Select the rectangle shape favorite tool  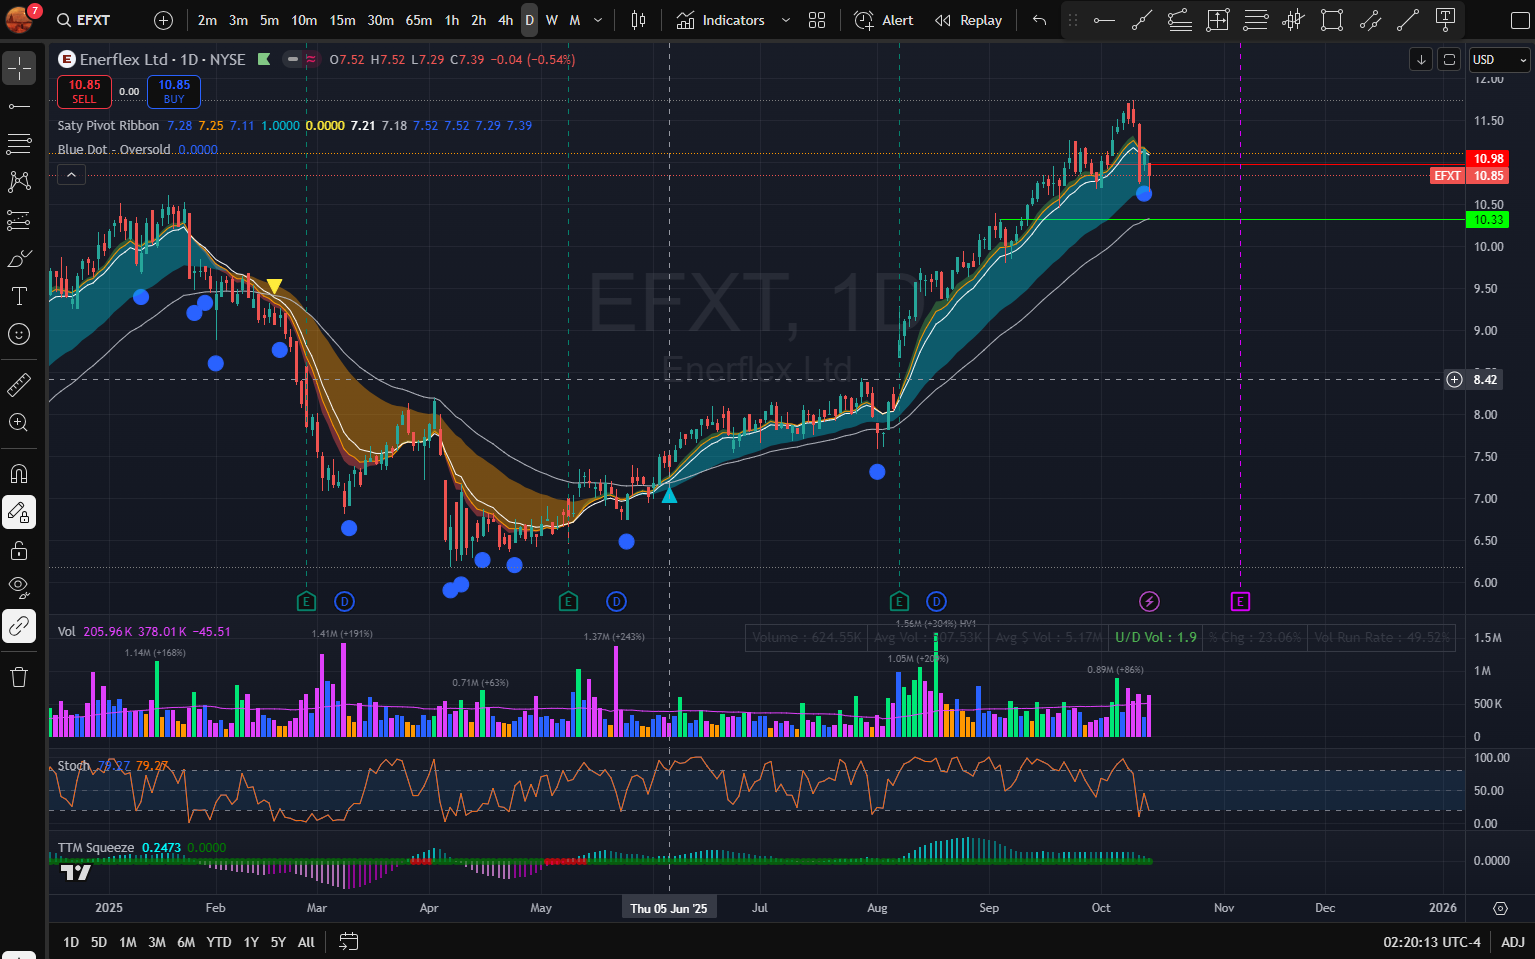pyautogui.click(x=1332, y=20)
